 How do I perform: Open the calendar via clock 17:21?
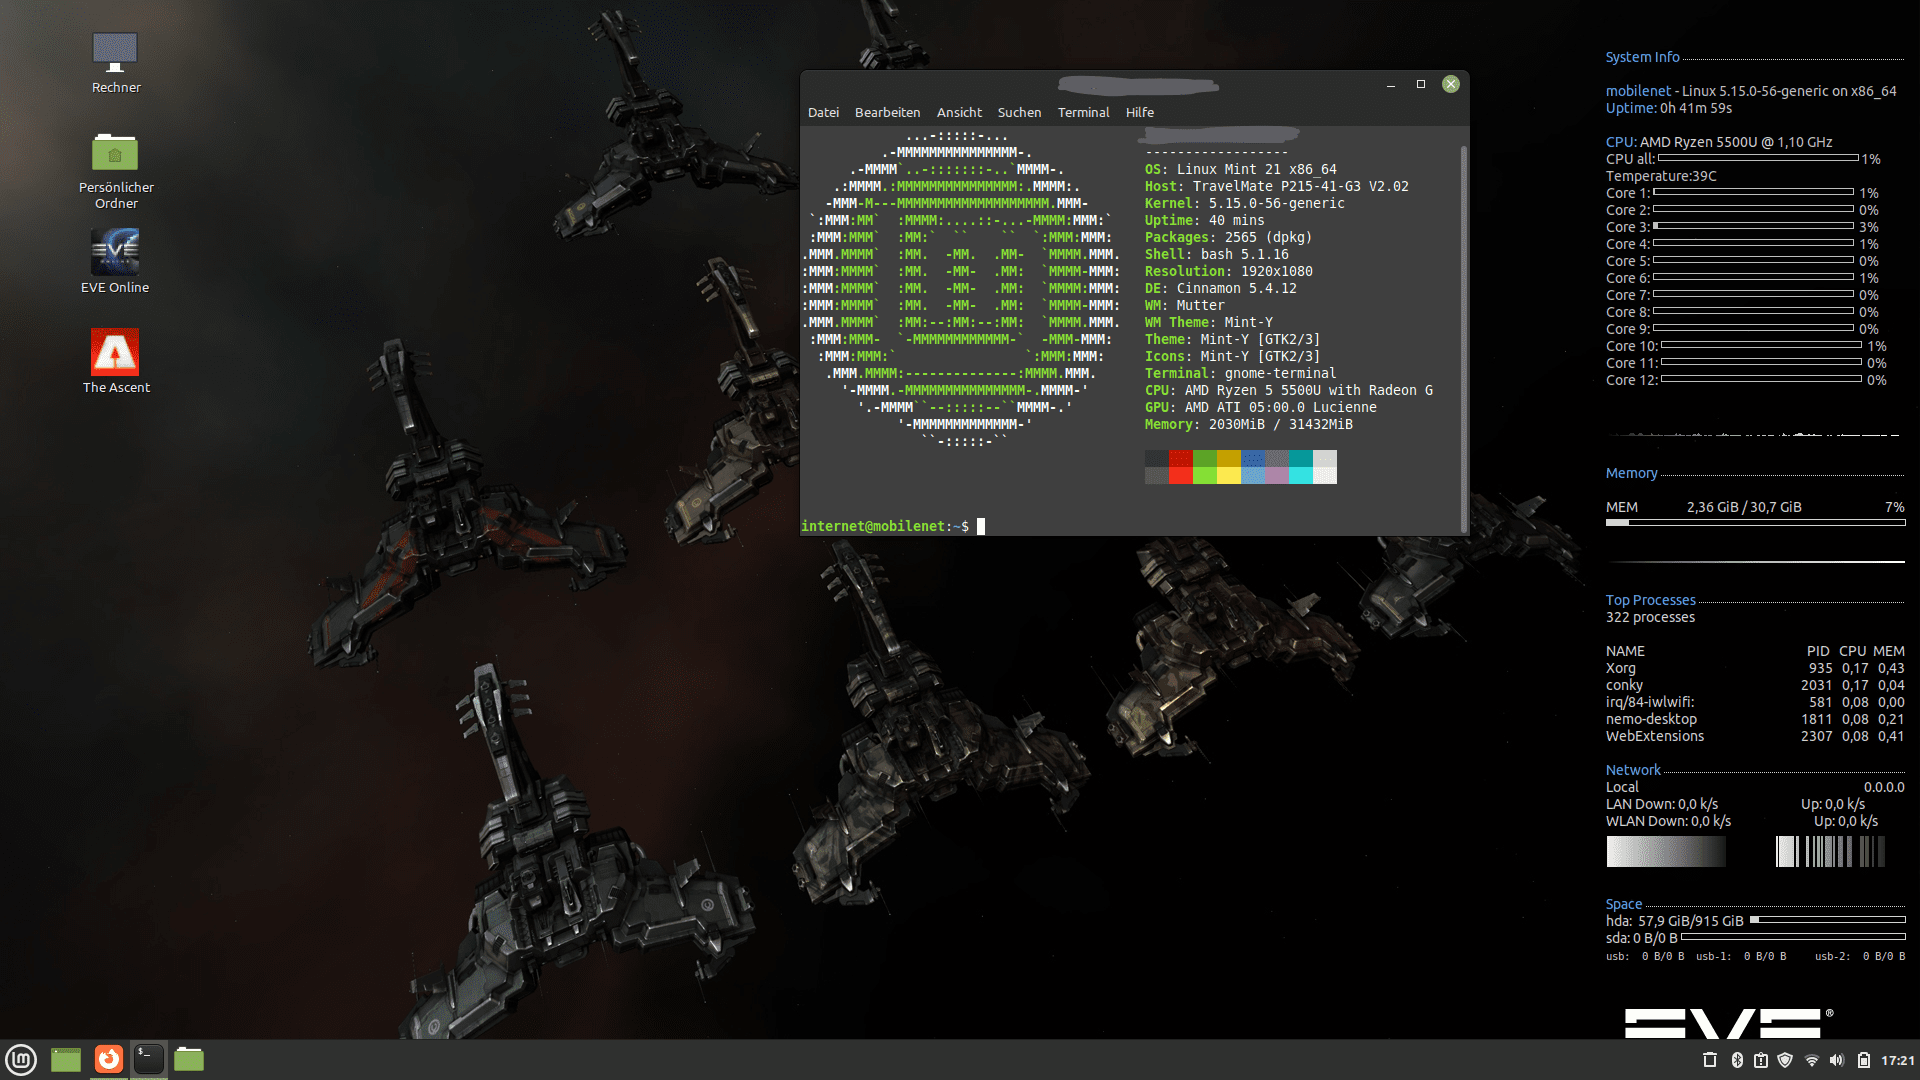pos(1897,1060)
